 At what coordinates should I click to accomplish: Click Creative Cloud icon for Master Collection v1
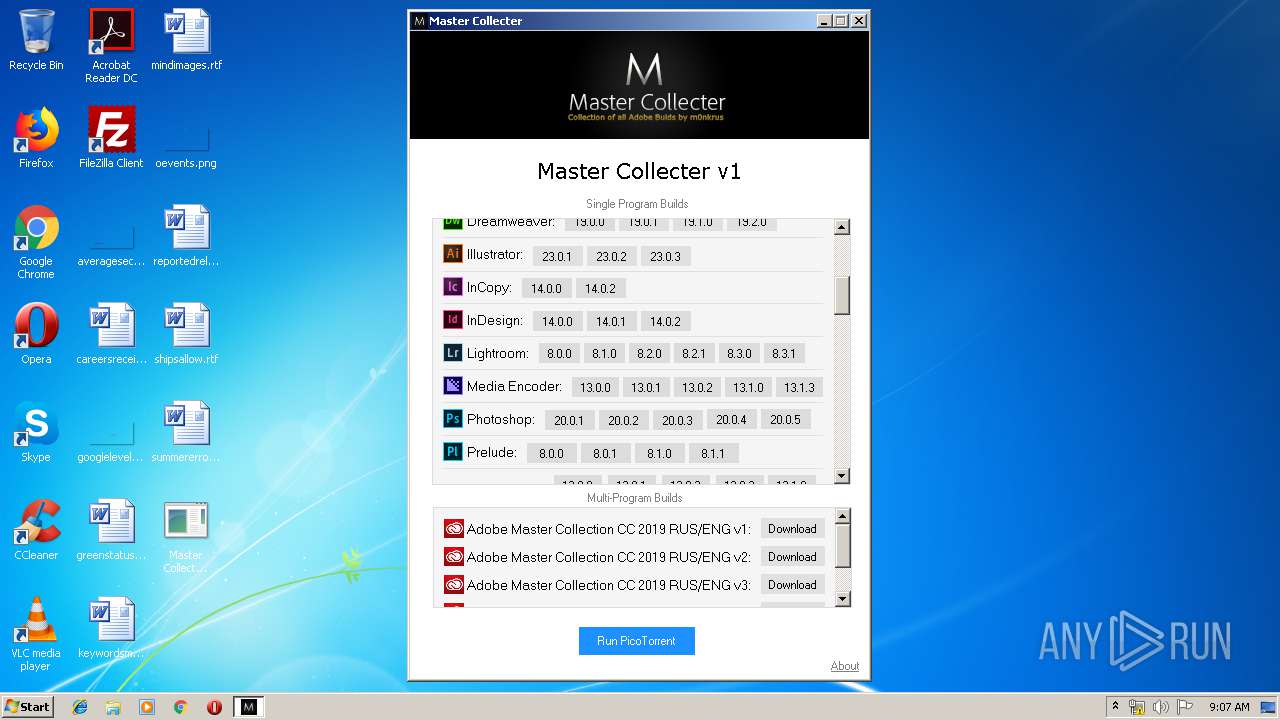coord(454,529)
